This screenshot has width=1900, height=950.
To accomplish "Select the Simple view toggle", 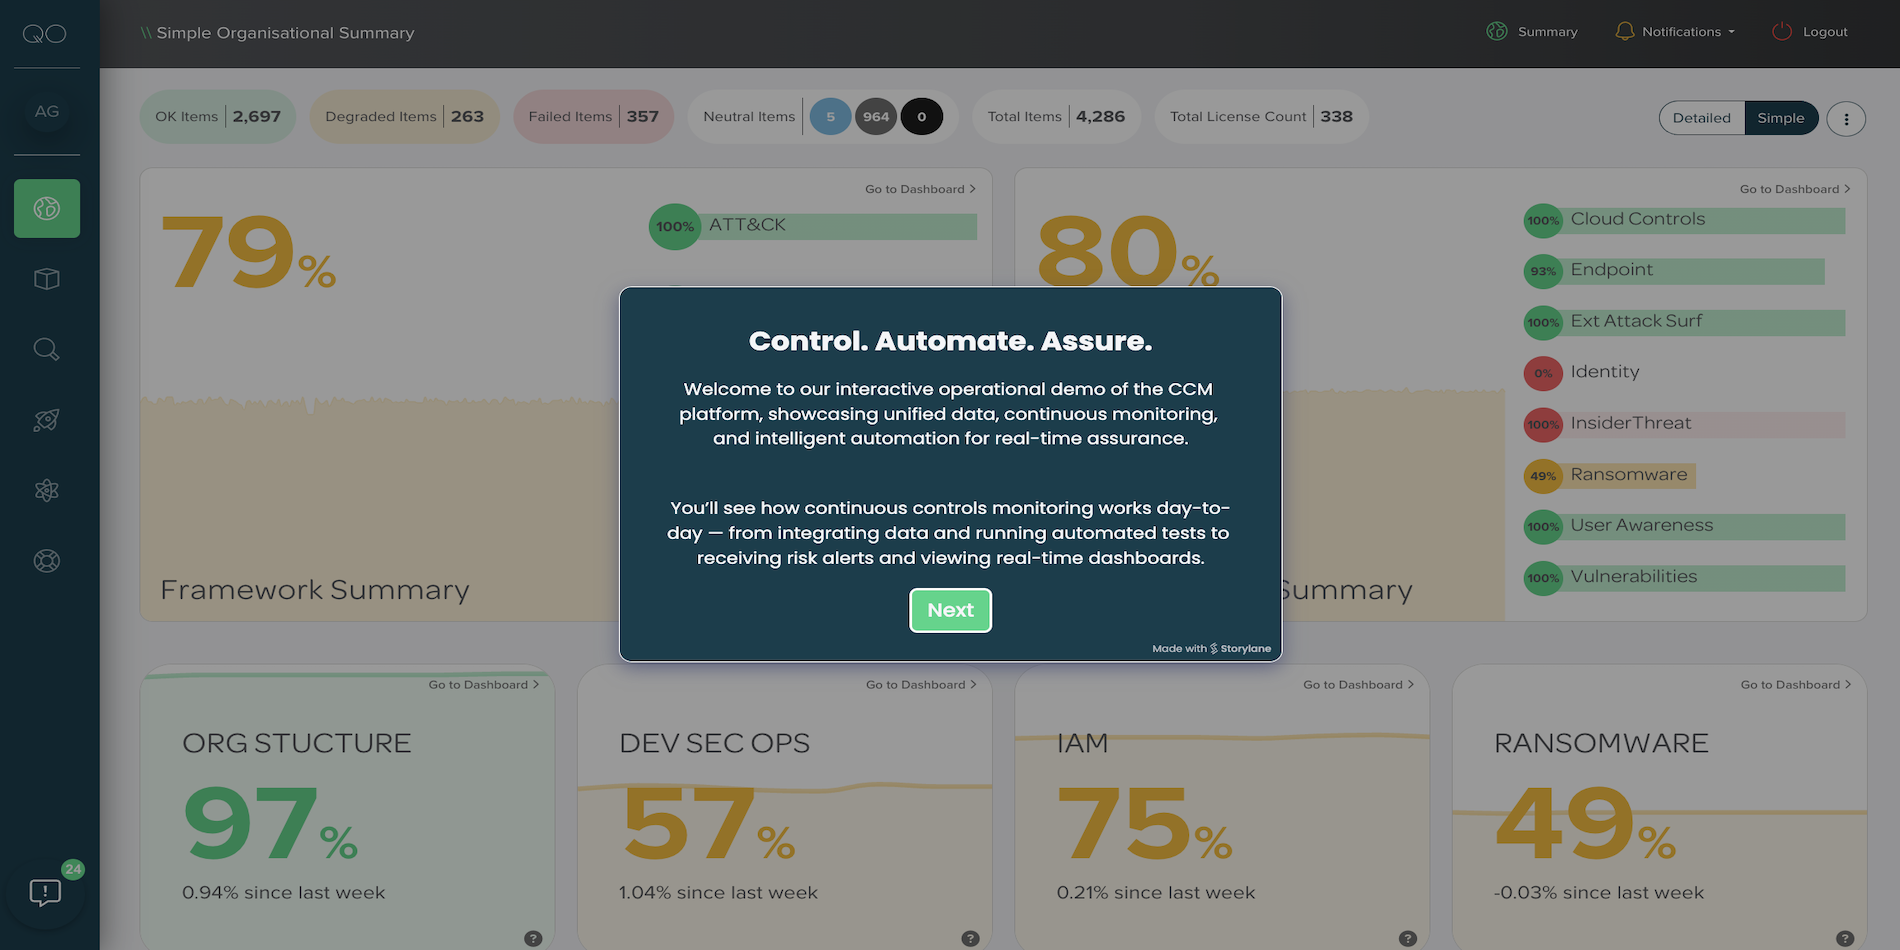I will (1780, 118).
